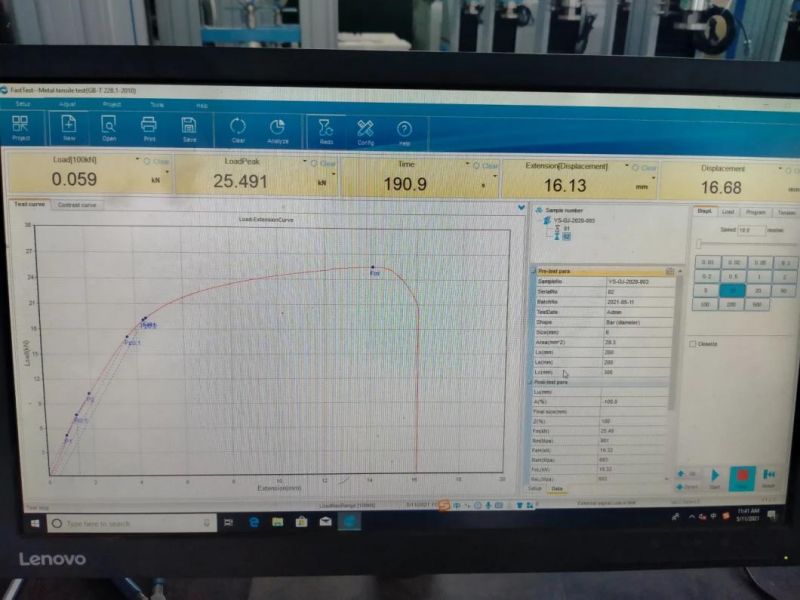Open Microsoft Store from taskbar
Screen dimensions: 800x600
(x=302, y=521)
